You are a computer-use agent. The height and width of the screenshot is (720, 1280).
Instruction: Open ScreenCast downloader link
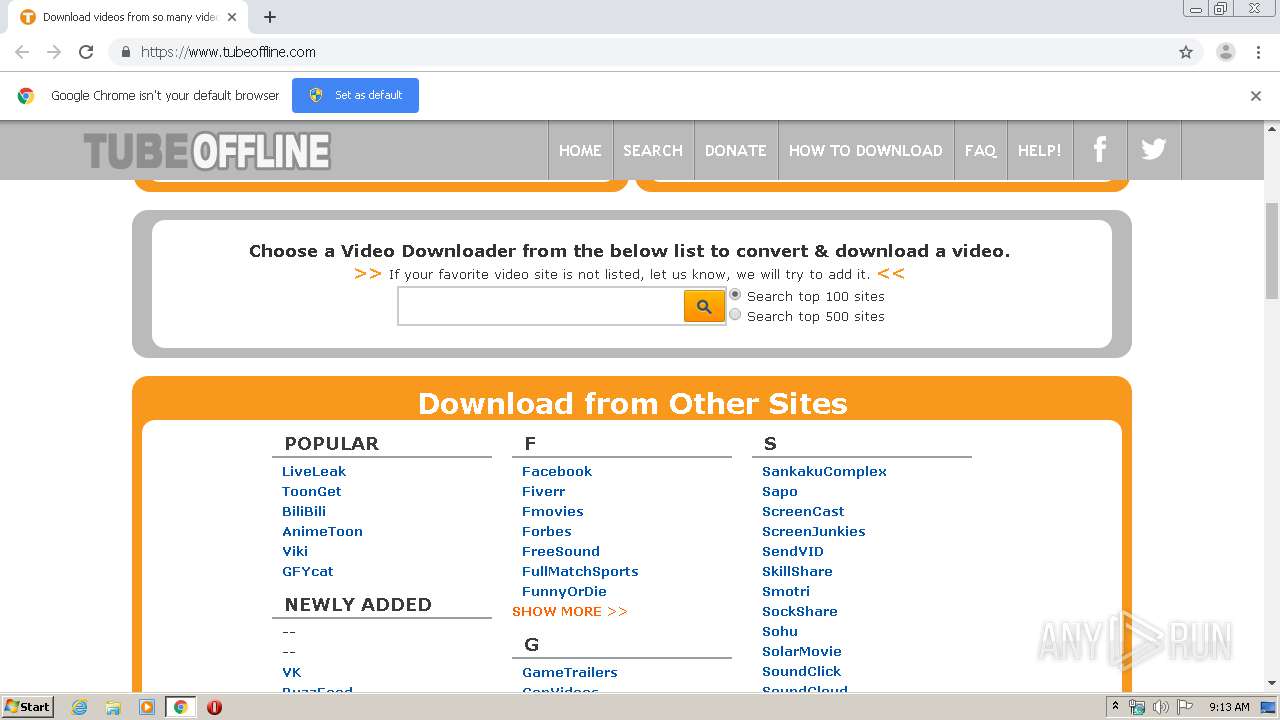(x=803, y=511)
